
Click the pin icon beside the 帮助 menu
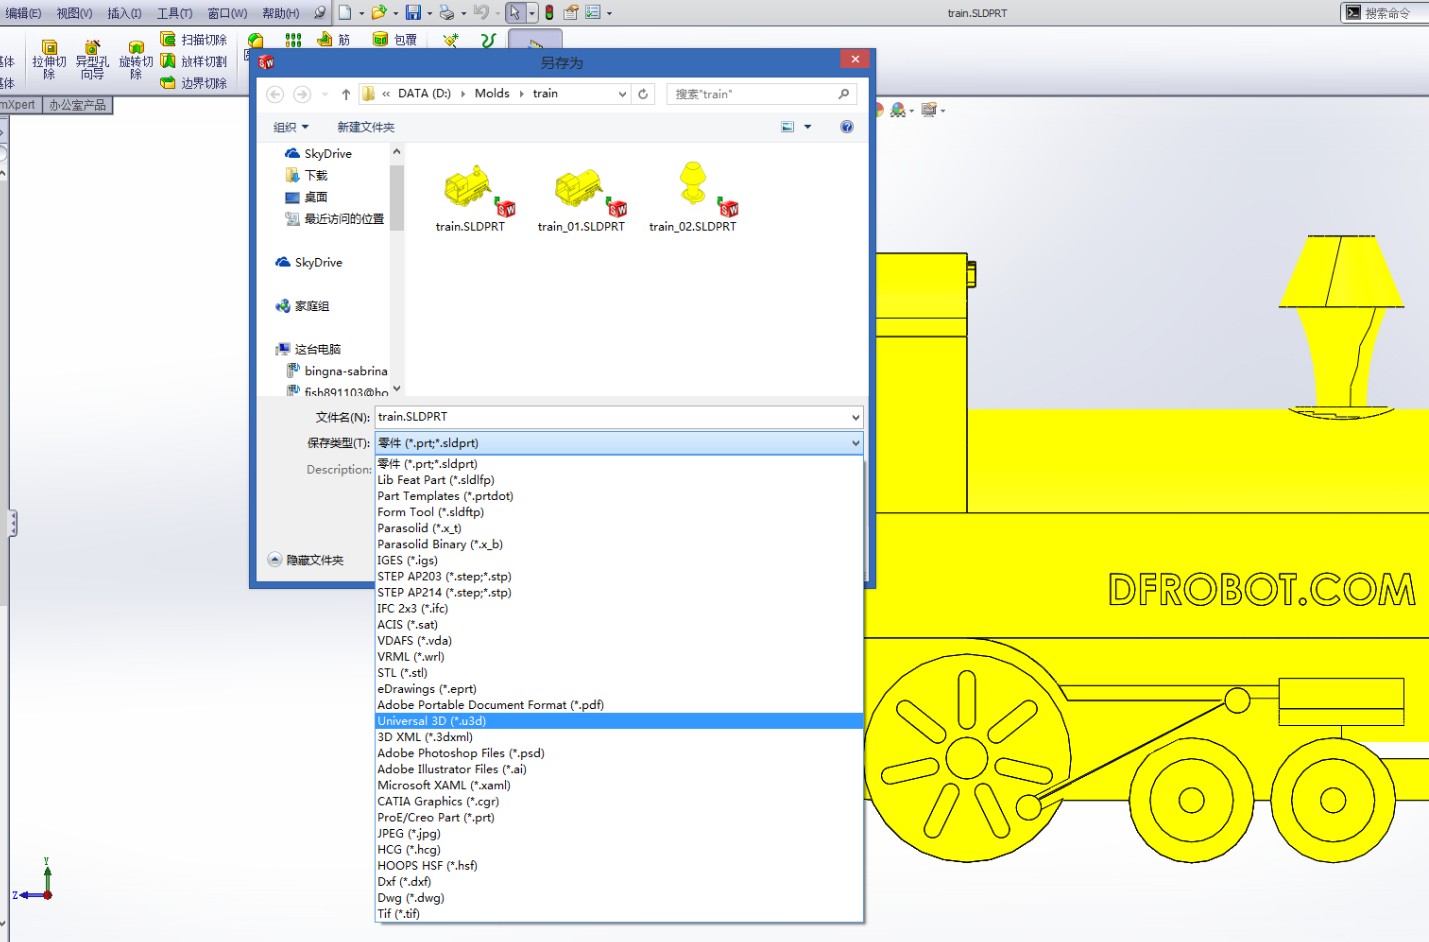(320, 12)
